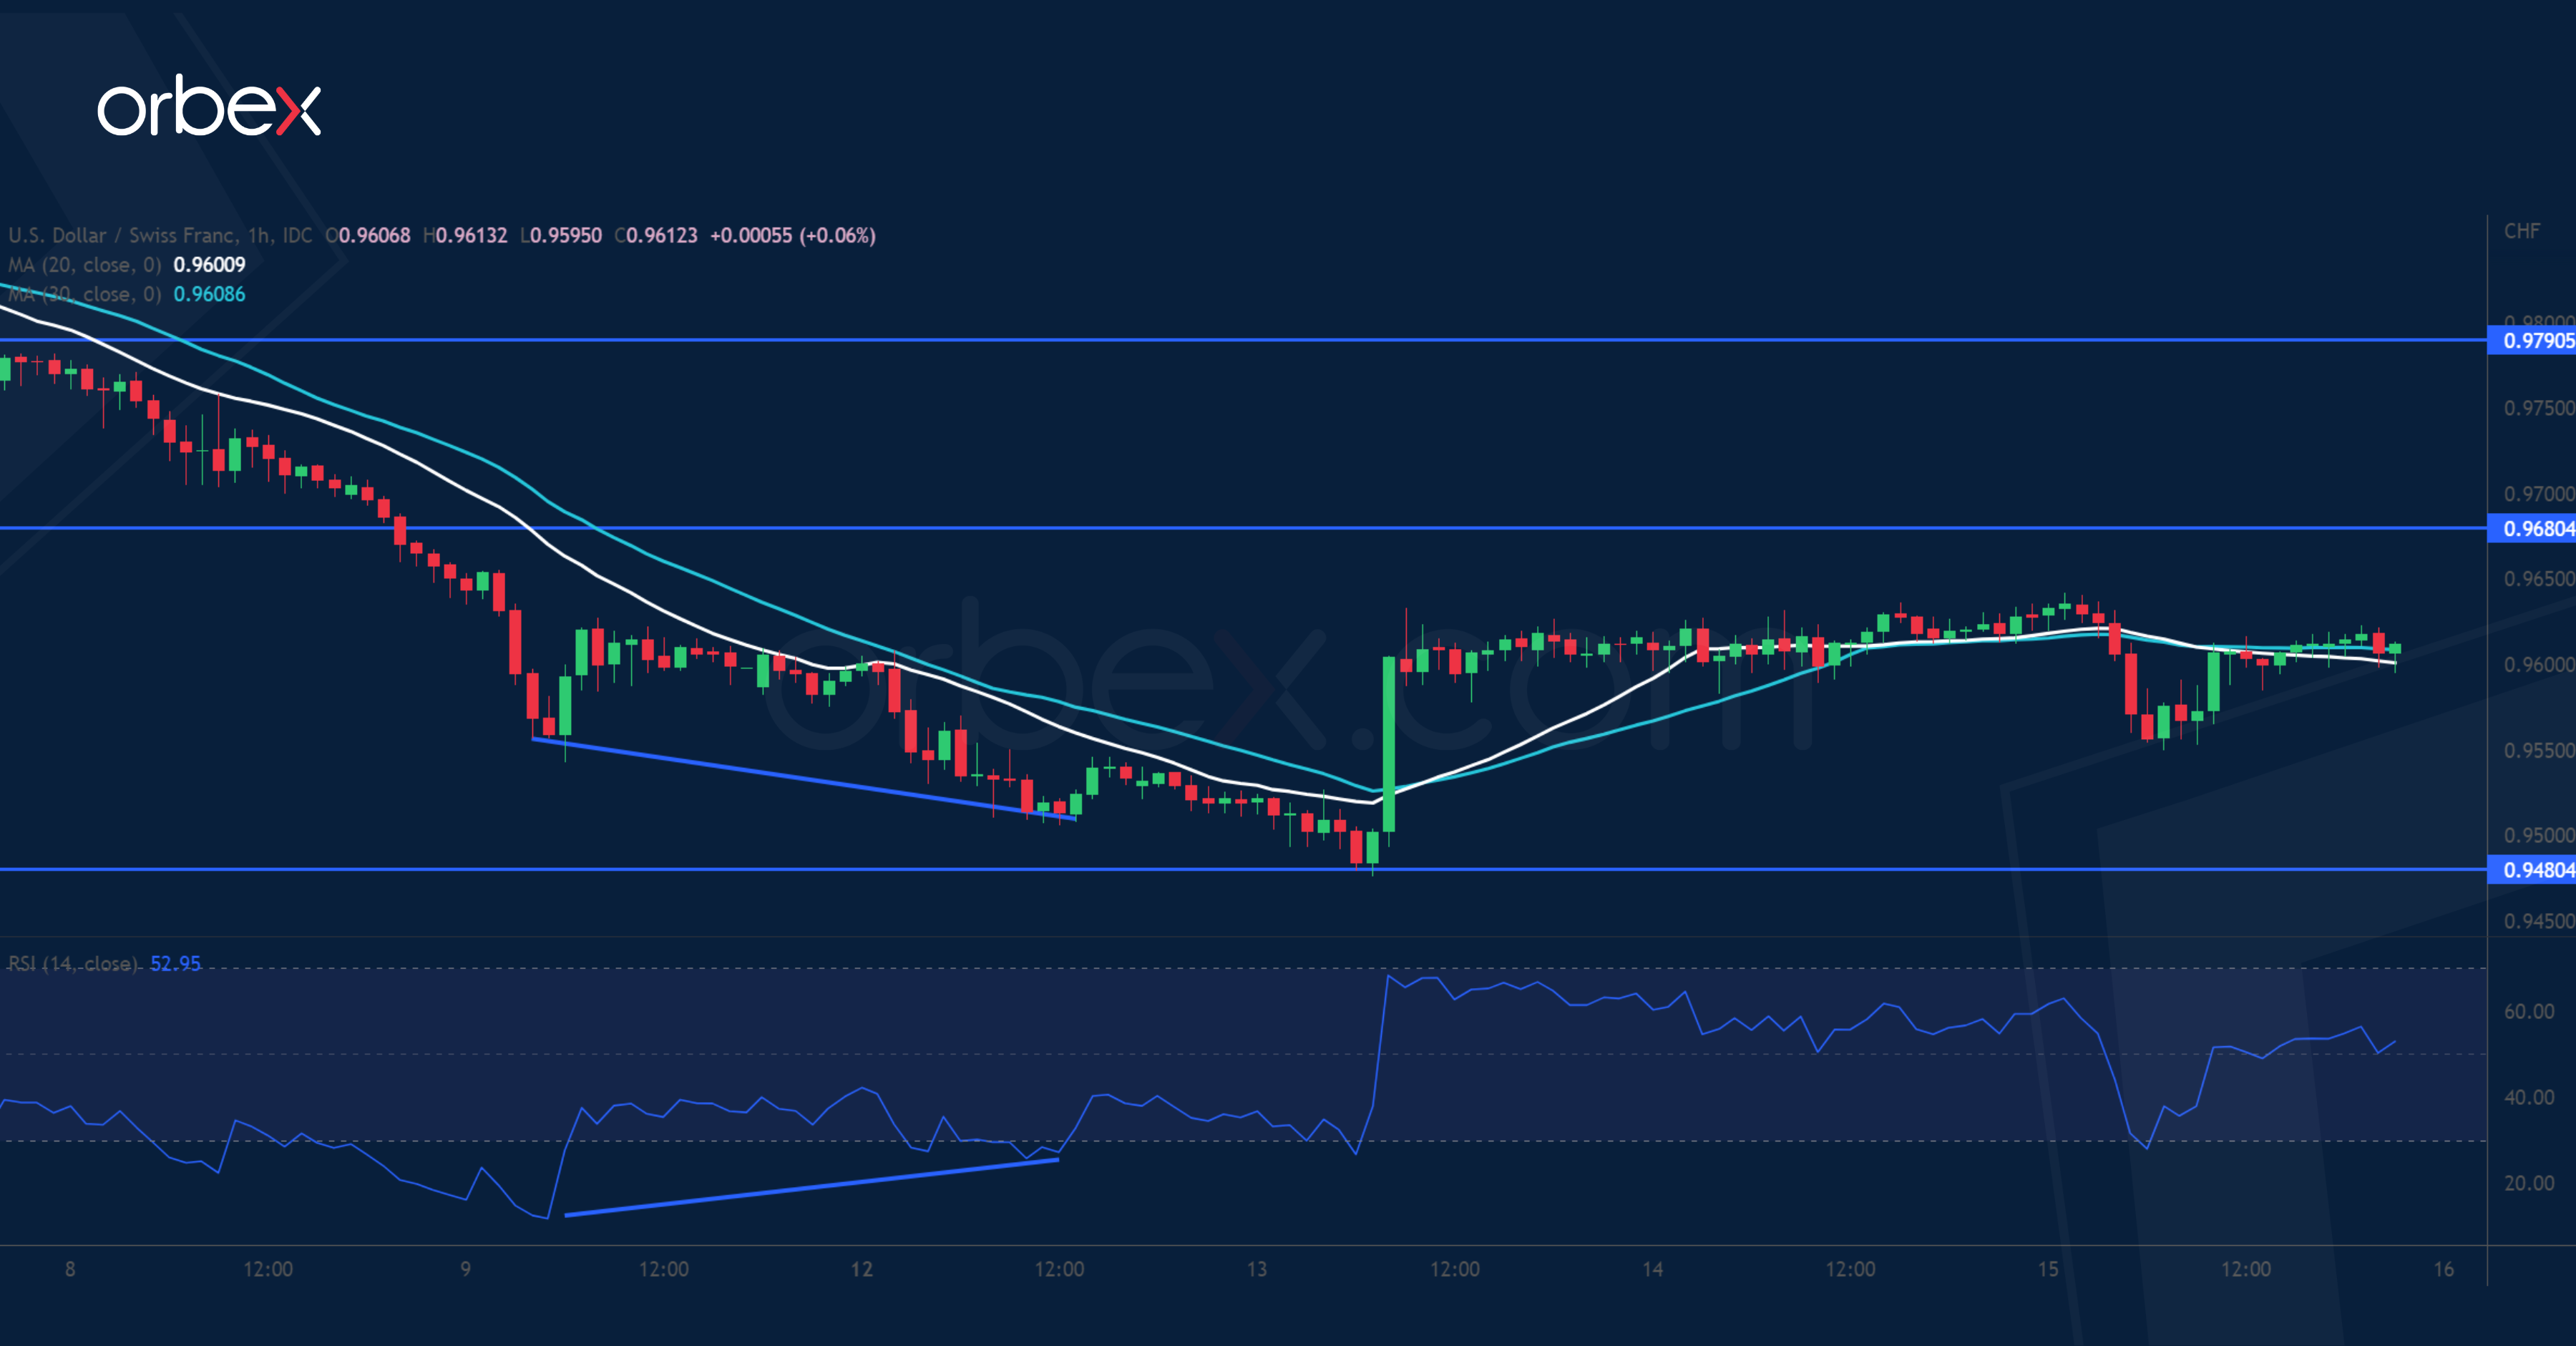Select the MA (20, close, 0) legend entry
This screenshot has width=2576, height=1346.
(x=85, y=265)
